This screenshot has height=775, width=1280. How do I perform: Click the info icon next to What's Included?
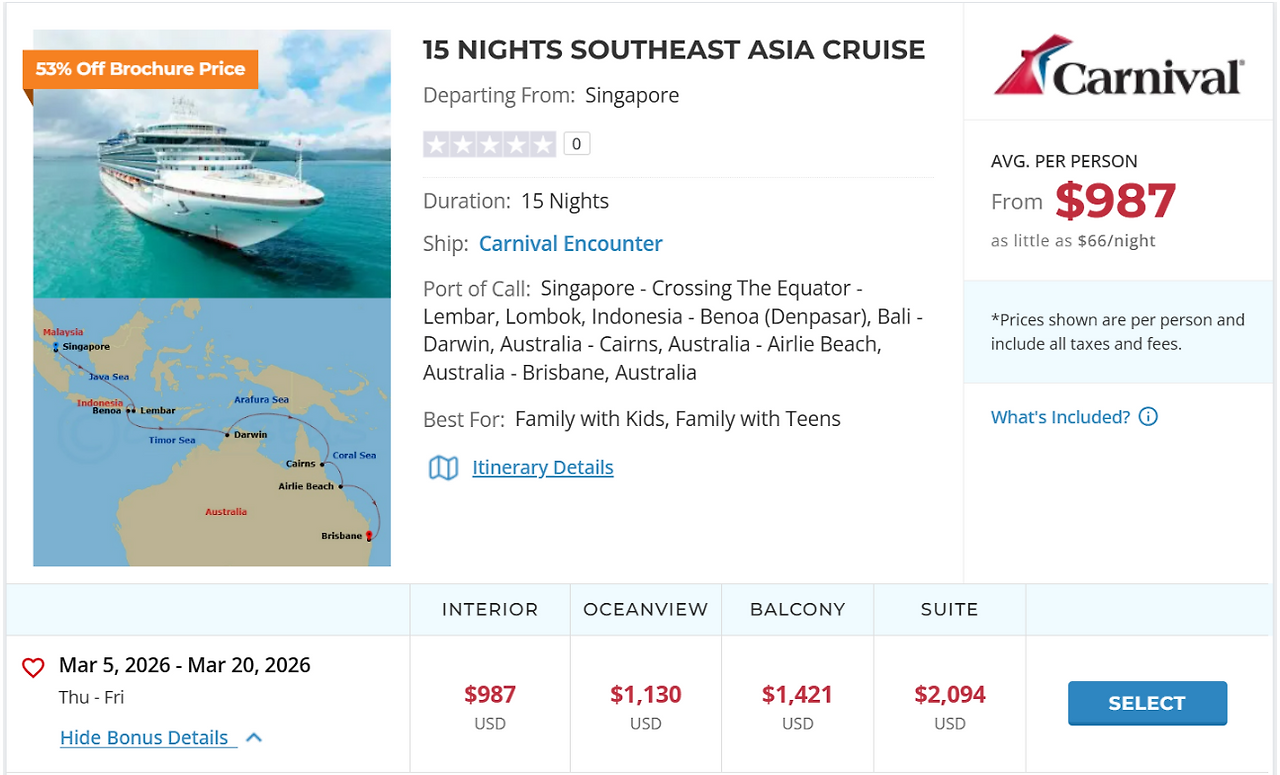[x=1148, y=417]
